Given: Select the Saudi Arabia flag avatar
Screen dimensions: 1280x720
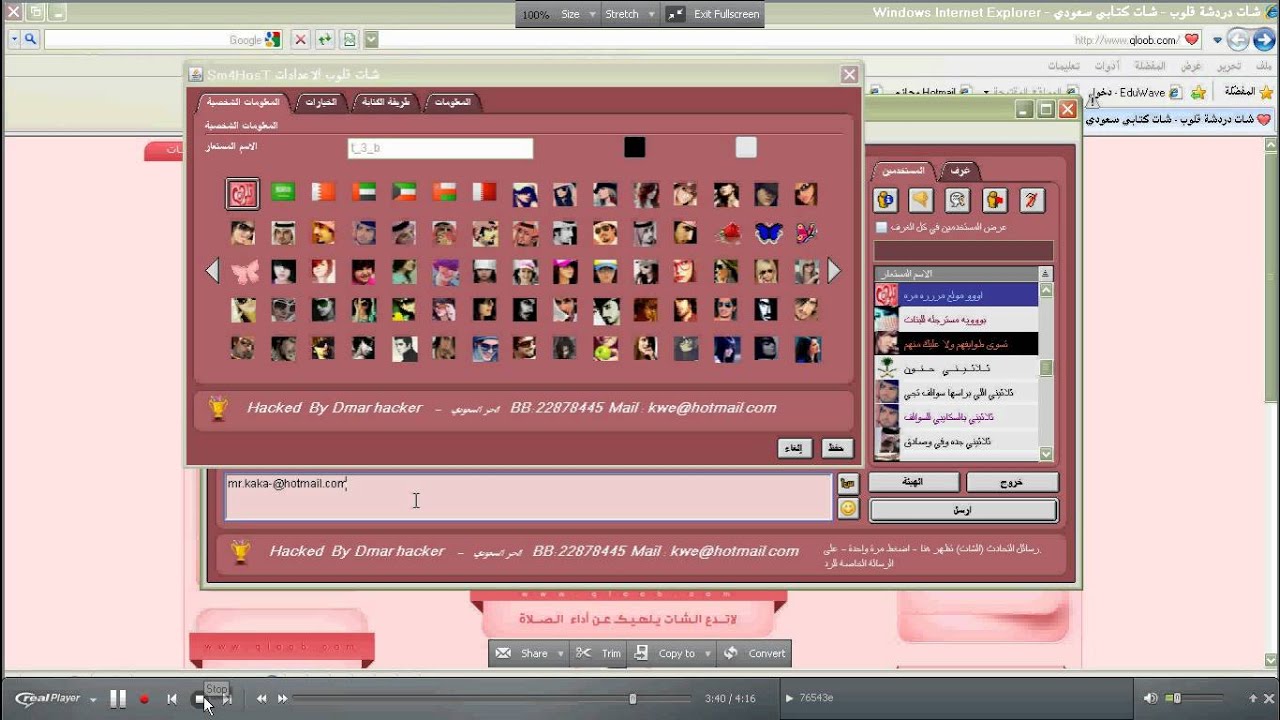Looking at the screenshot, I should click(x=283, y=192).
